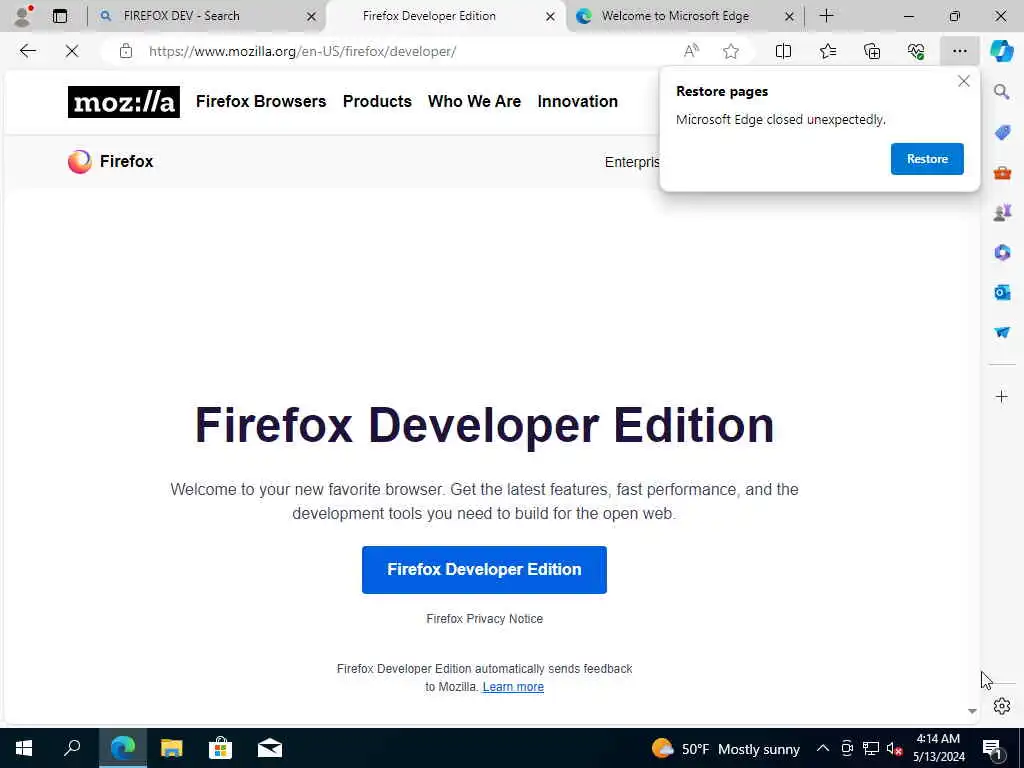Viewport: 1024px width, 768px height.
Task: Click the Firefox logo link
Action: coord(110,161)
